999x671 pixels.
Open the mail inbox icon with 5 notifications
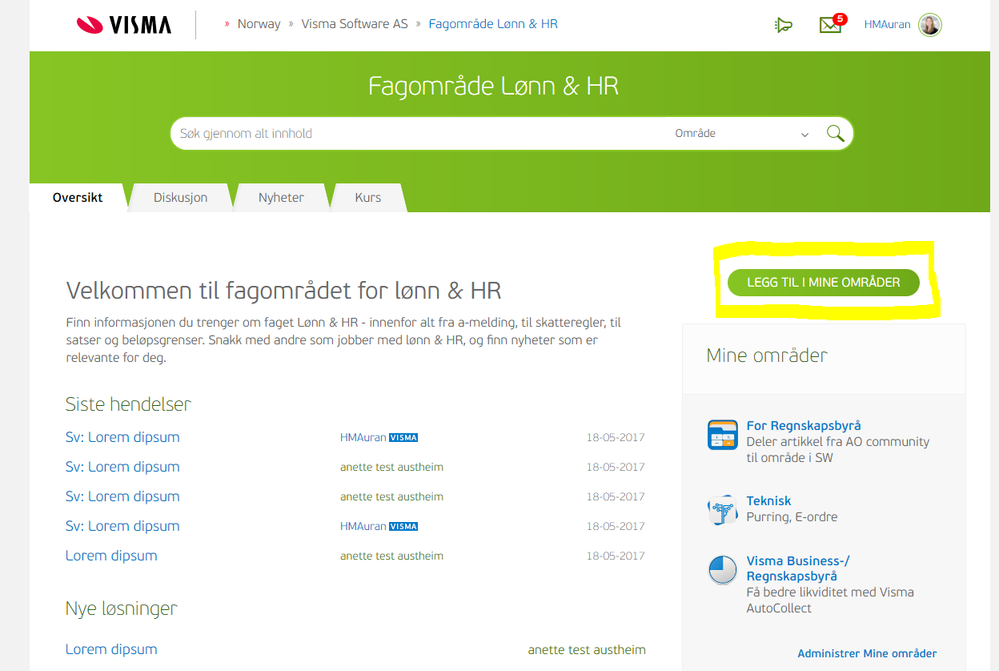pyautogui.click(x=832, y=24)
